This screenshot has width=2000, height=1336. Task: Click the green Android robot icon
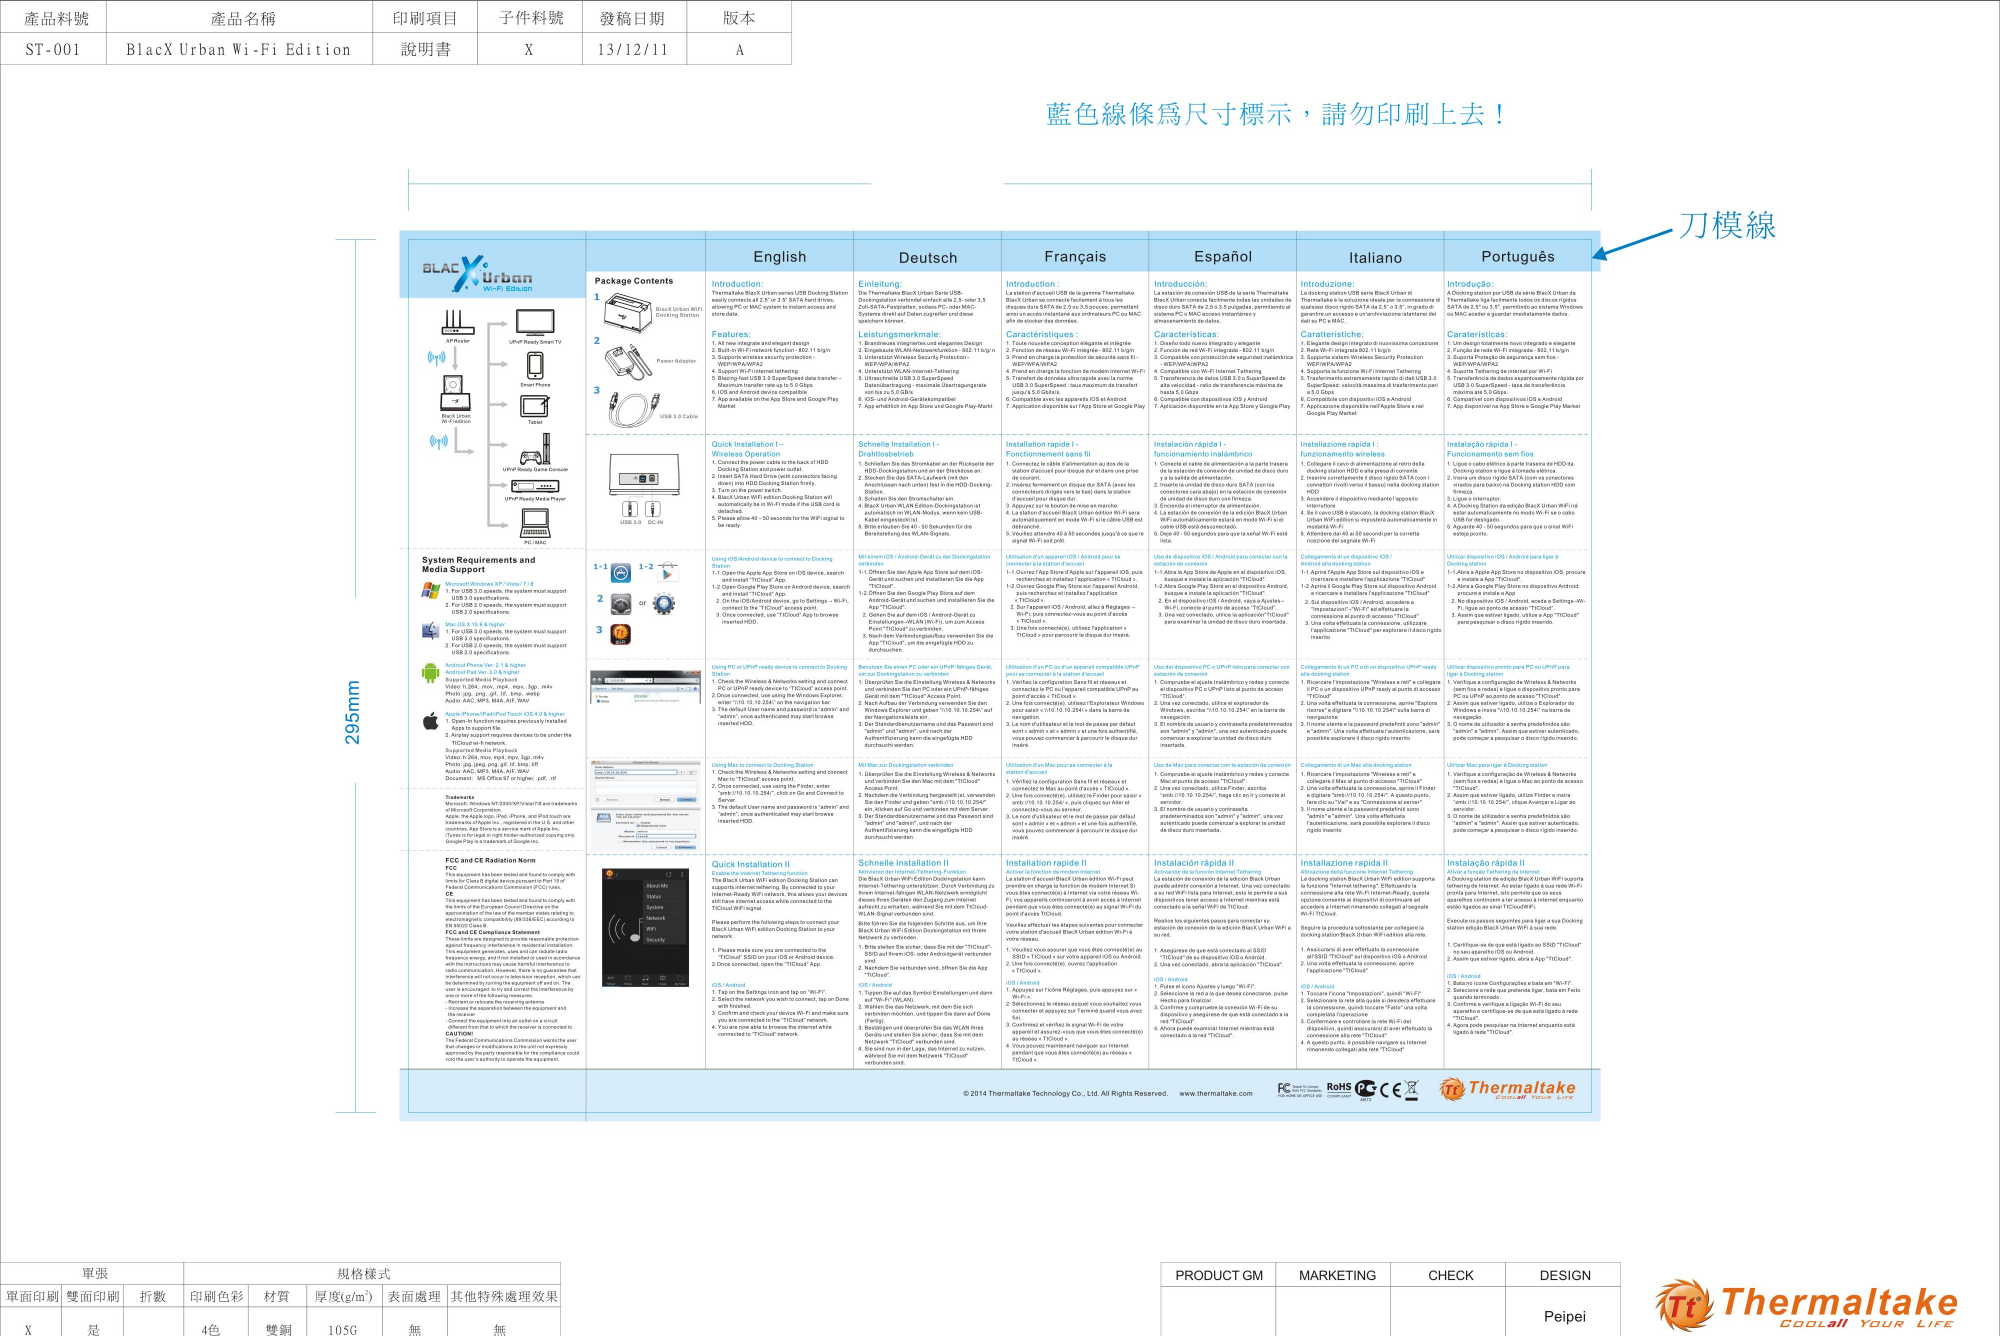(431, 672)
